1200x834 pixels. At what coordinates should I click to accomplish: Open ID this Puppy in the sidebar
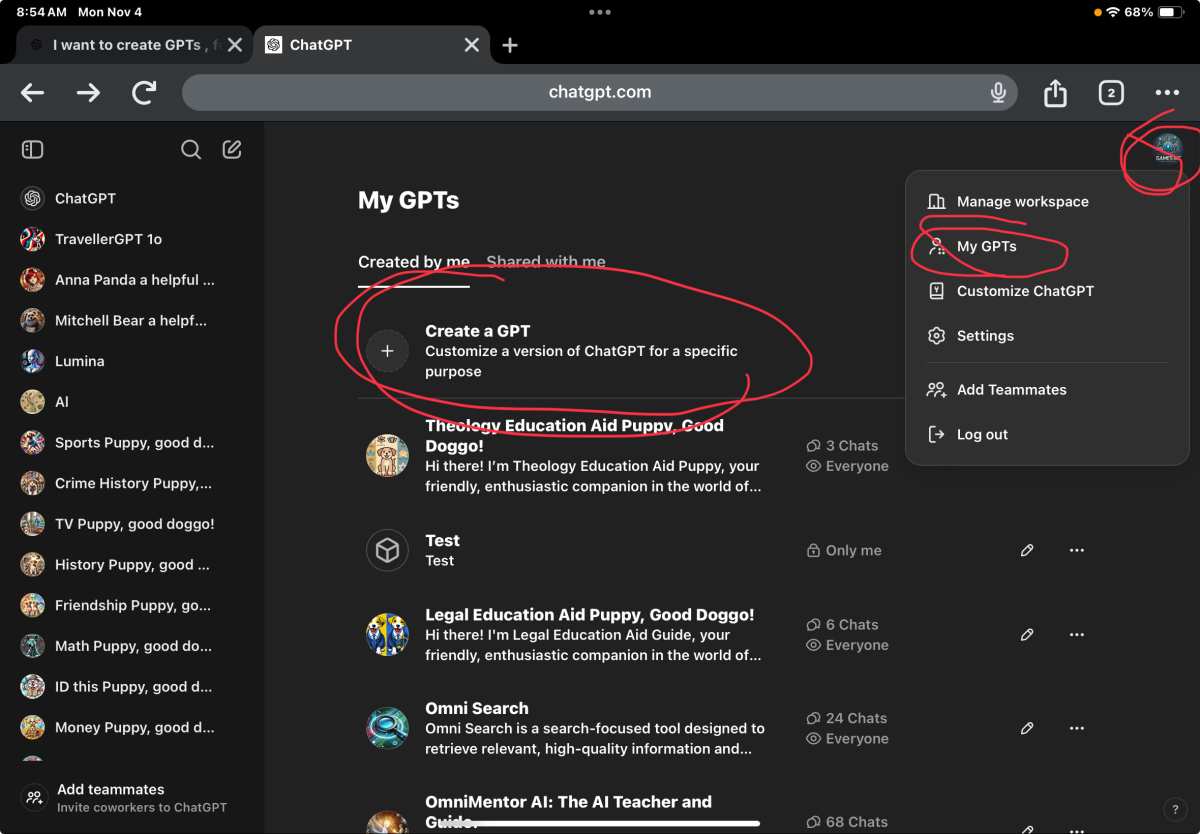click(133, 686)
